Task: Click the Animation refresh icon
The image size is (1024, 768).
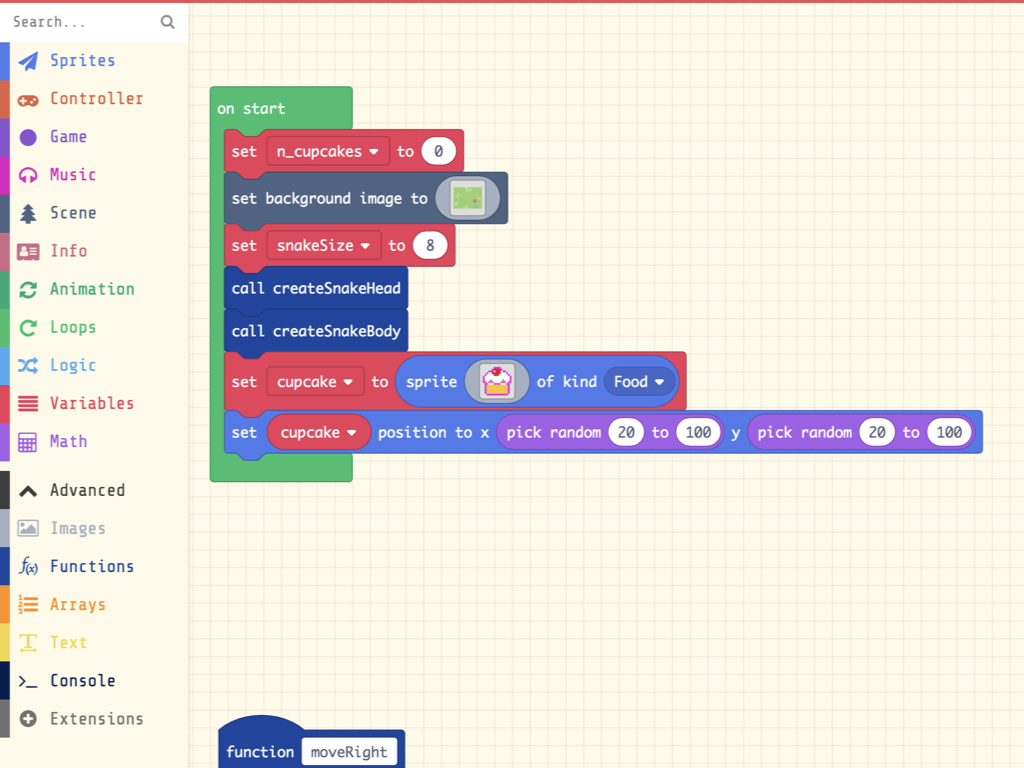Action: [x=28, y=290]
